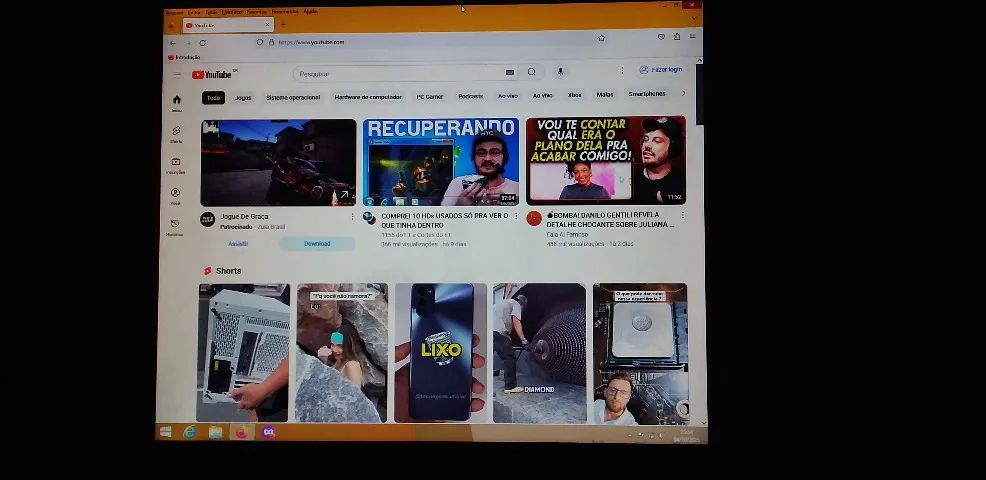986x480 pixels.
Task: Click the Download button on ad
Action: [317, 243]
